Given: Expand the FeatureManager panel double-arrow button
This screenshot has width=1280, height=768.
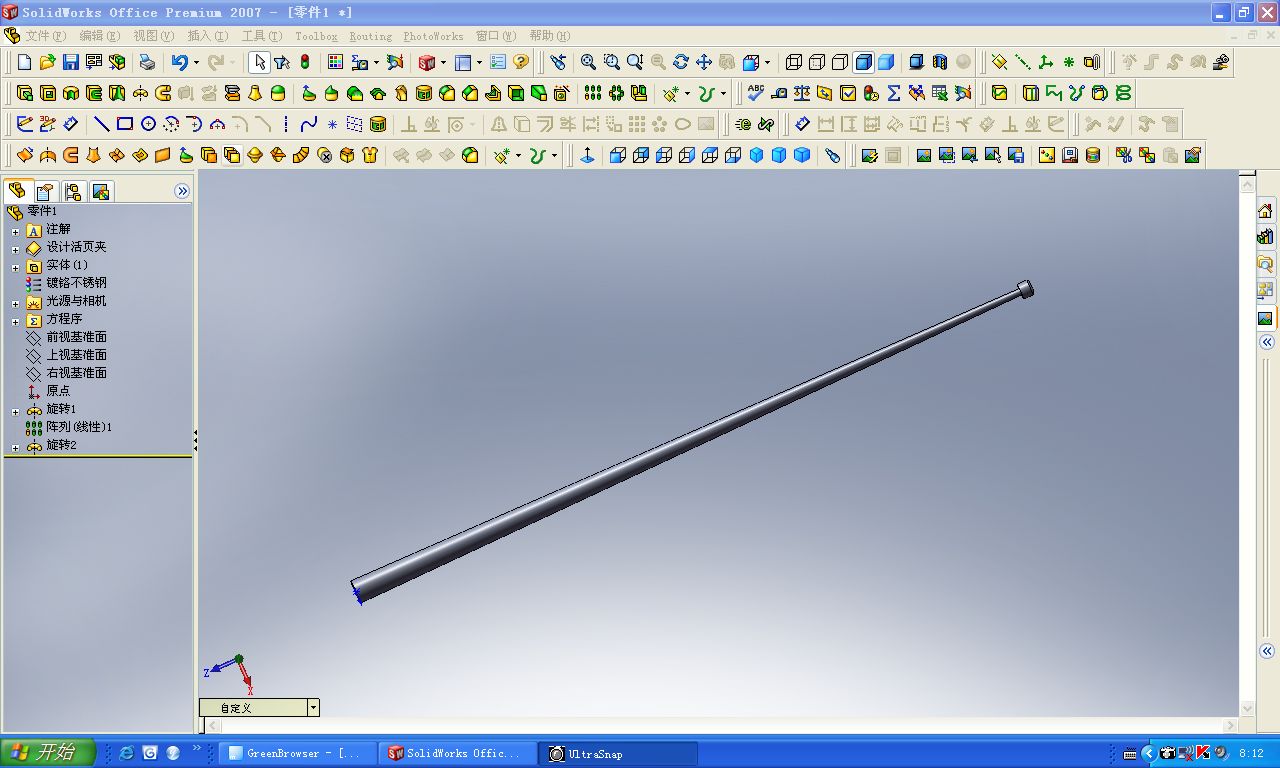Looking at the screenshot, I should coord(182,191).
